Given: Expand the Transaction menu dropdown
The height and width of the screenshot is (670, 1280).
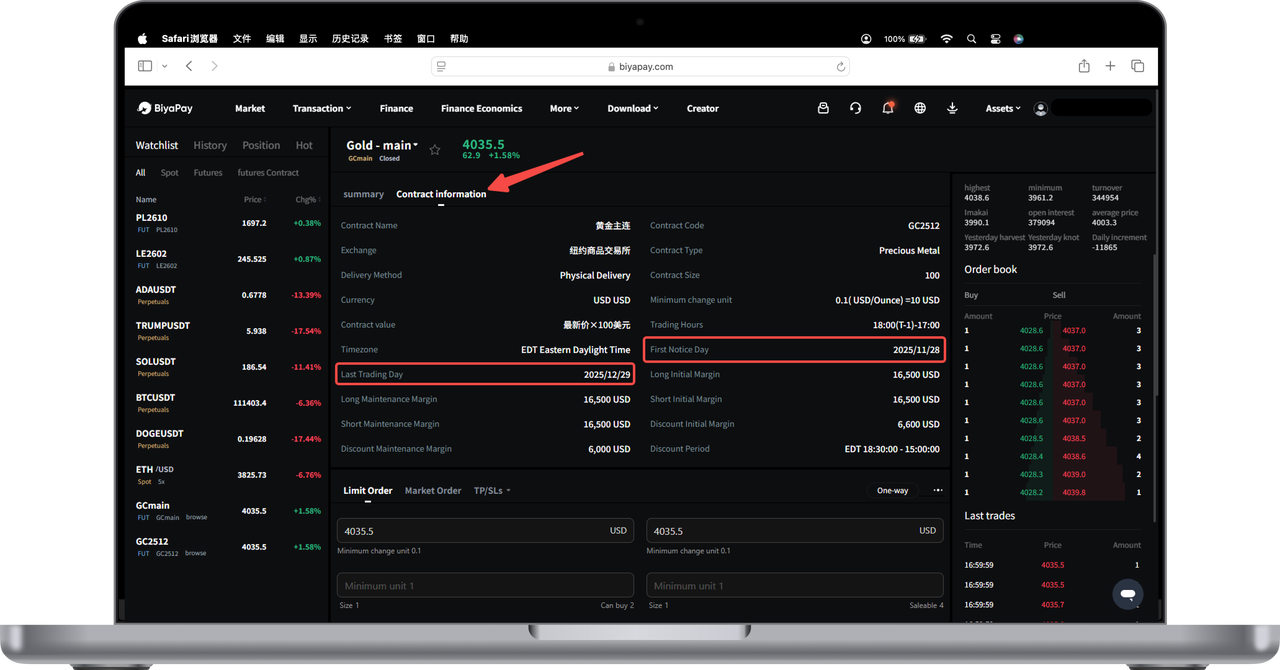Looking at the screenshot, I should [x=321, y=108].
